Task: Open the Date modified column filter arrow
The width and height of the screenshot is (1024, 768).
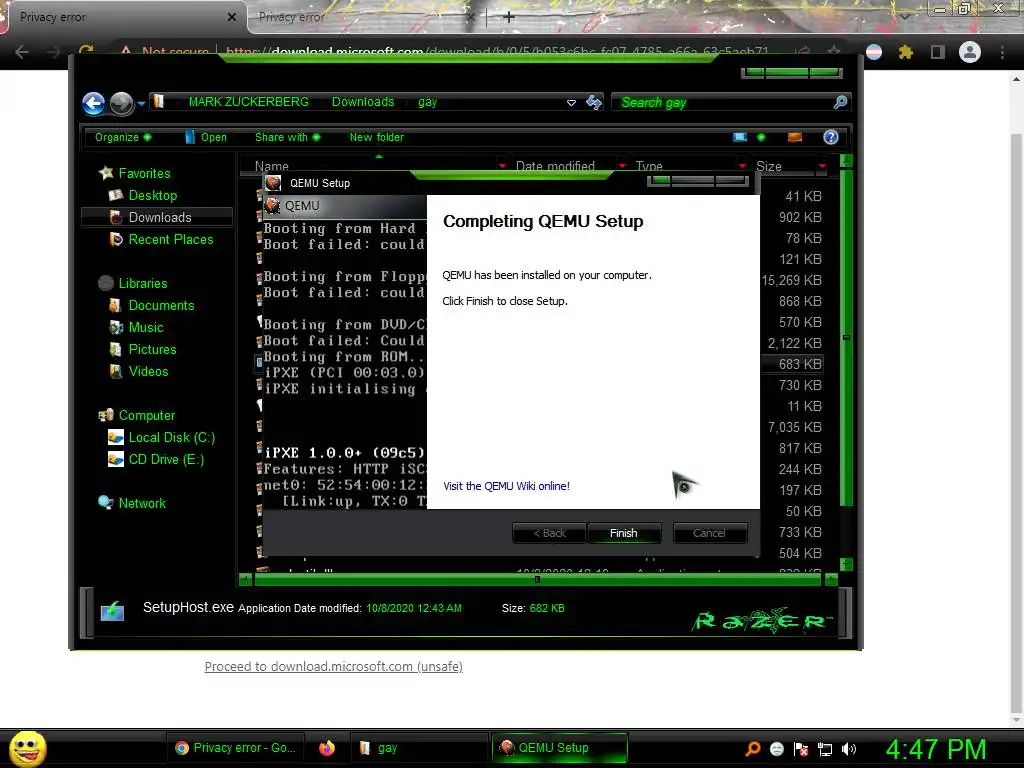Action: pos(622,166)
